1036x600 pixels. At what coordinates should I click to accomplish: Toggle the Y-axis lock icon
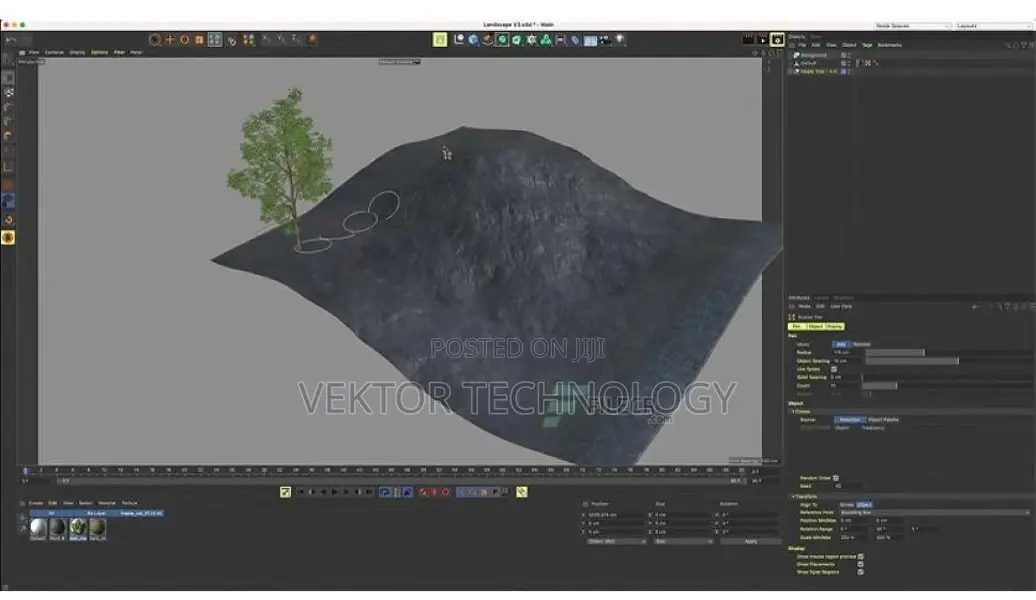281,40
